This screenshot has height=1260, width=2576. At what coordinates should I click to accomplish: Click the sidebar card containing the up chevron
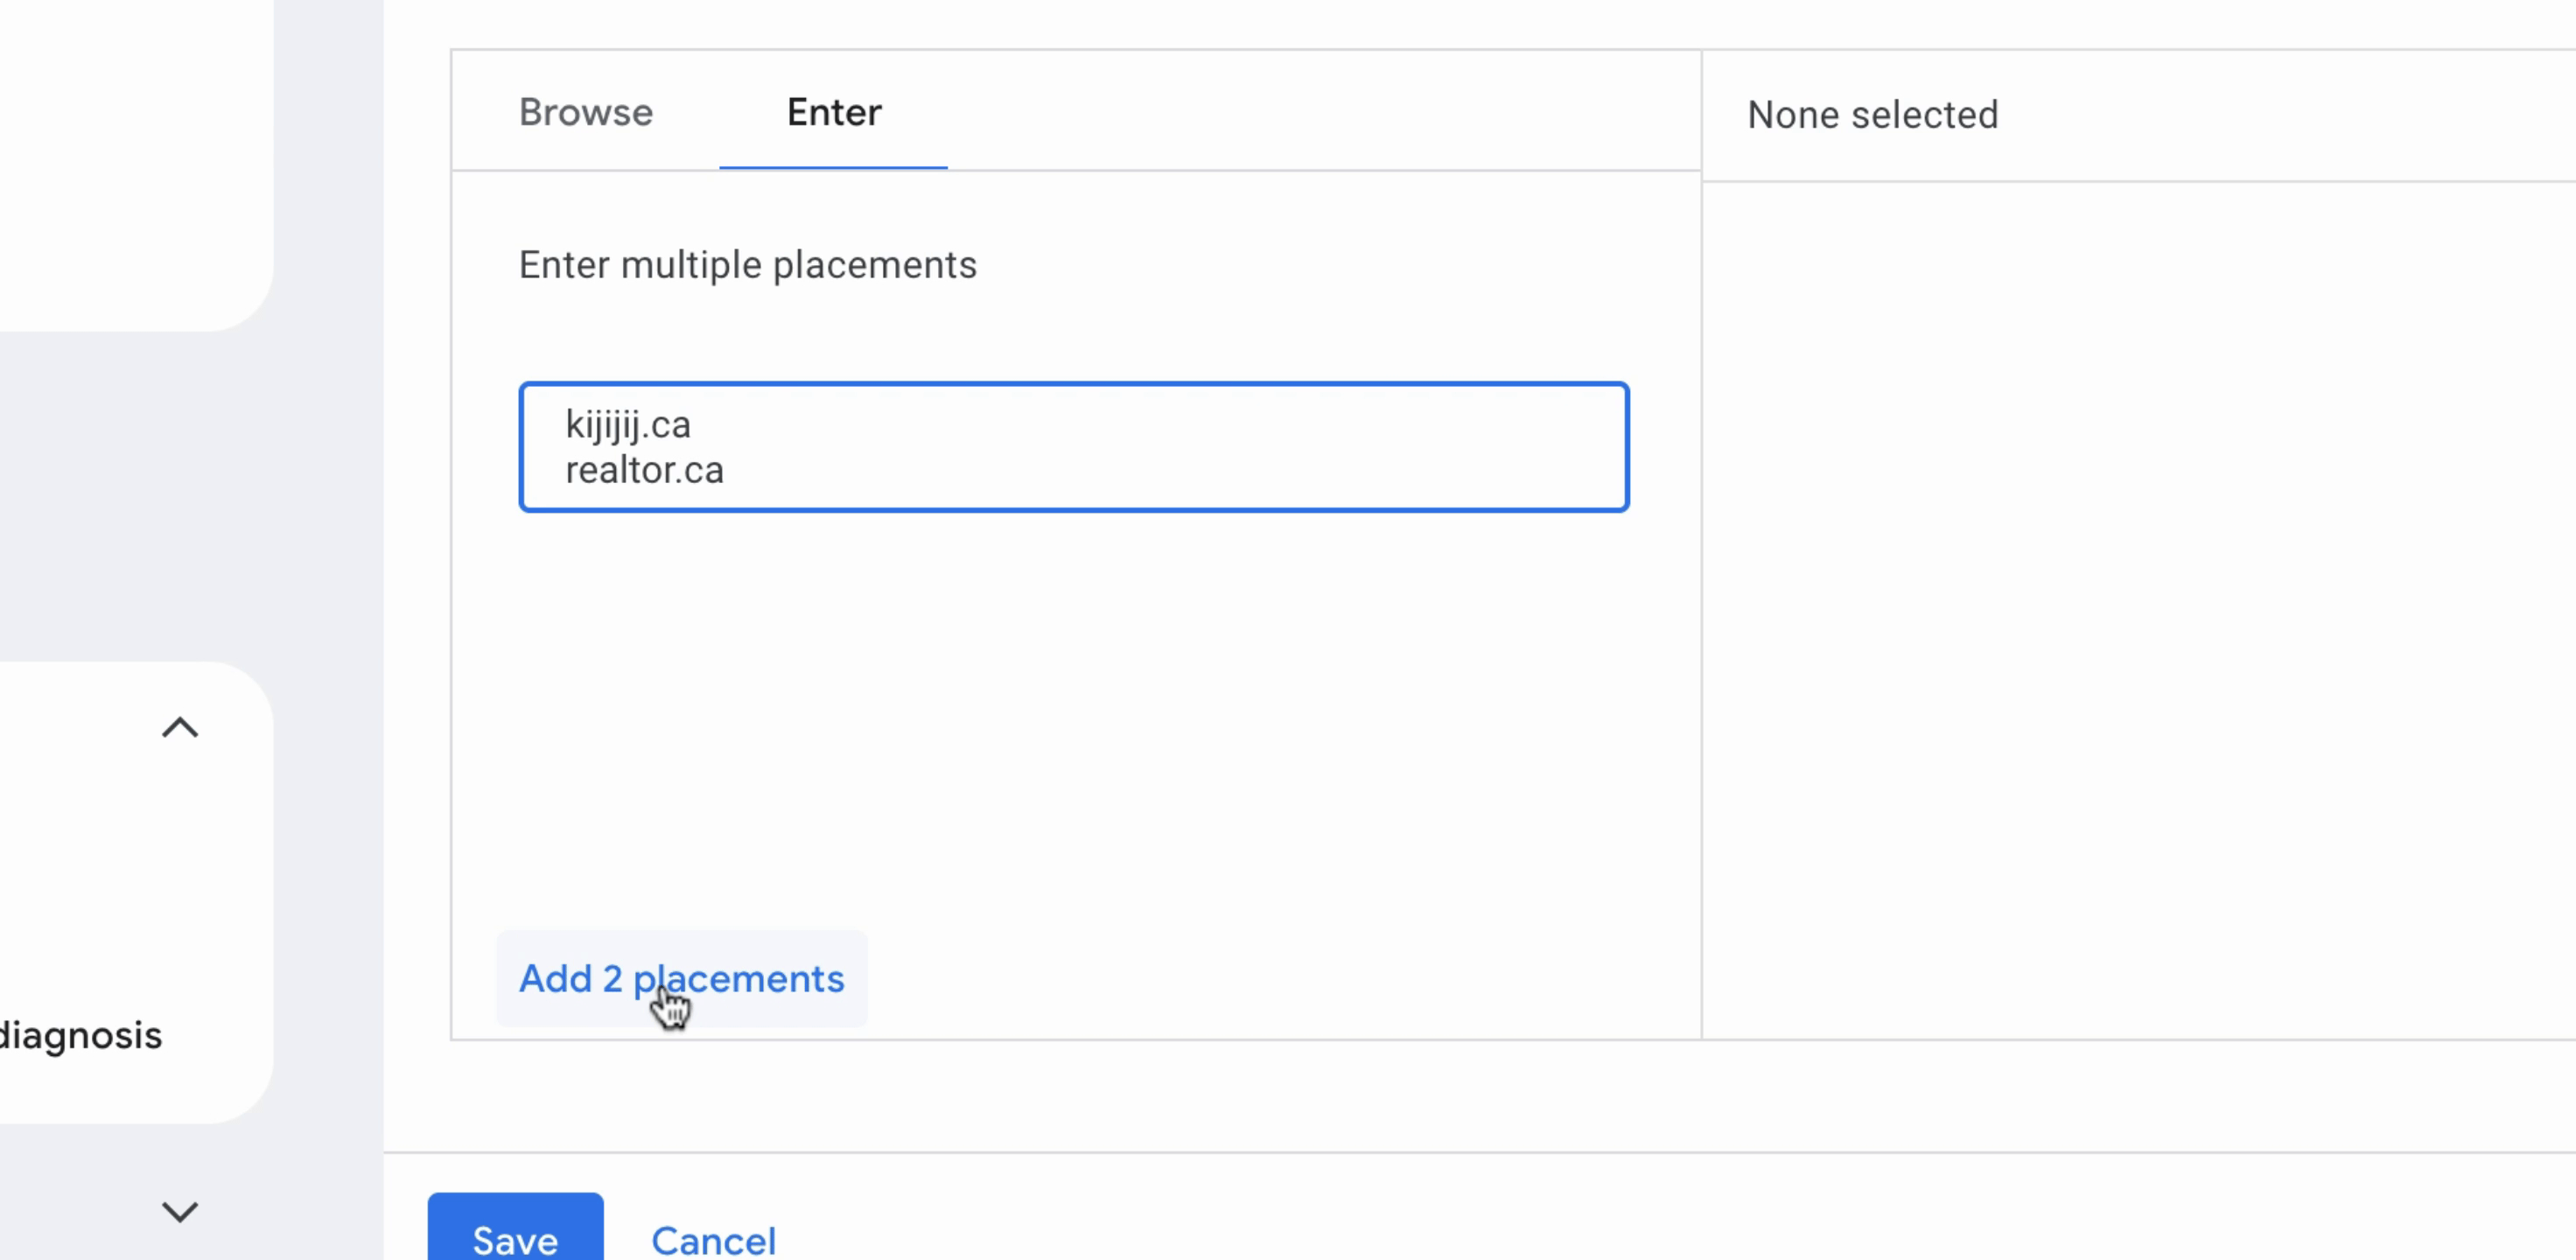[x=135, y=892]
